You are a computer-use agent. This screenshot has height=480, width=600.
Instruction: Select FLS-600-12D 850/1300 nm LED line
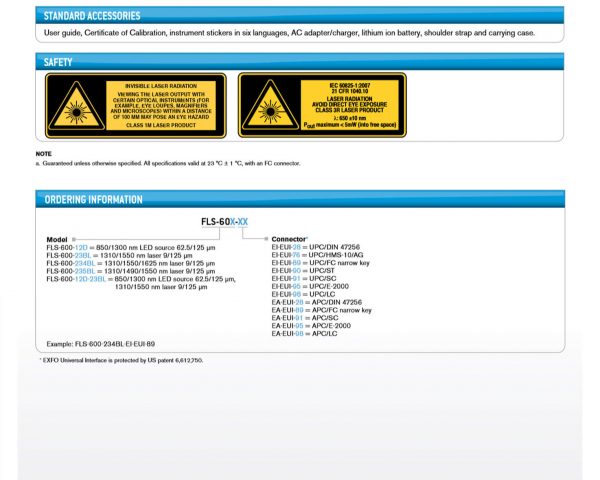pos(131,248)
